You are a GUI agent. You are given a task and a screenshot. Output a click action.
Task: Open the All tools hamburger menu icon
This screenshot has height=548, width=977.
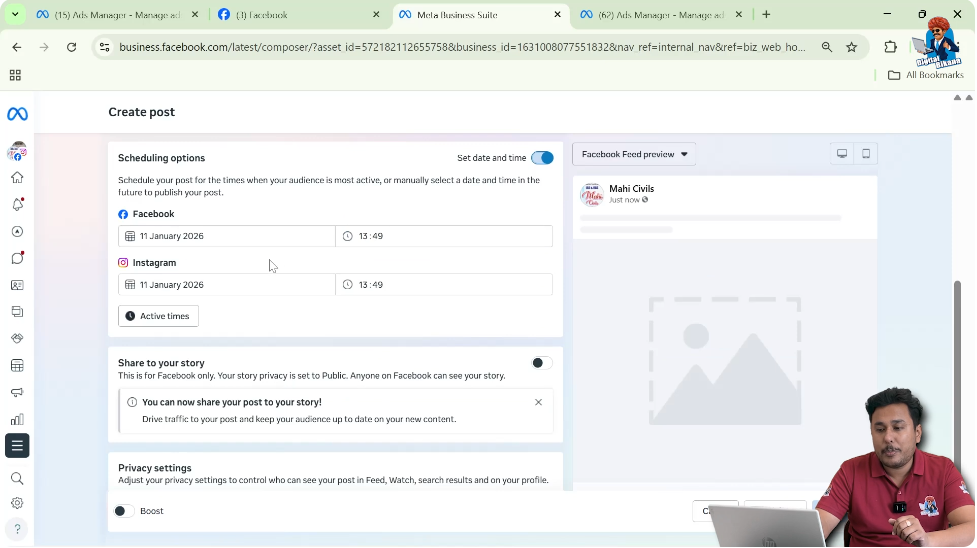[17, 446]
